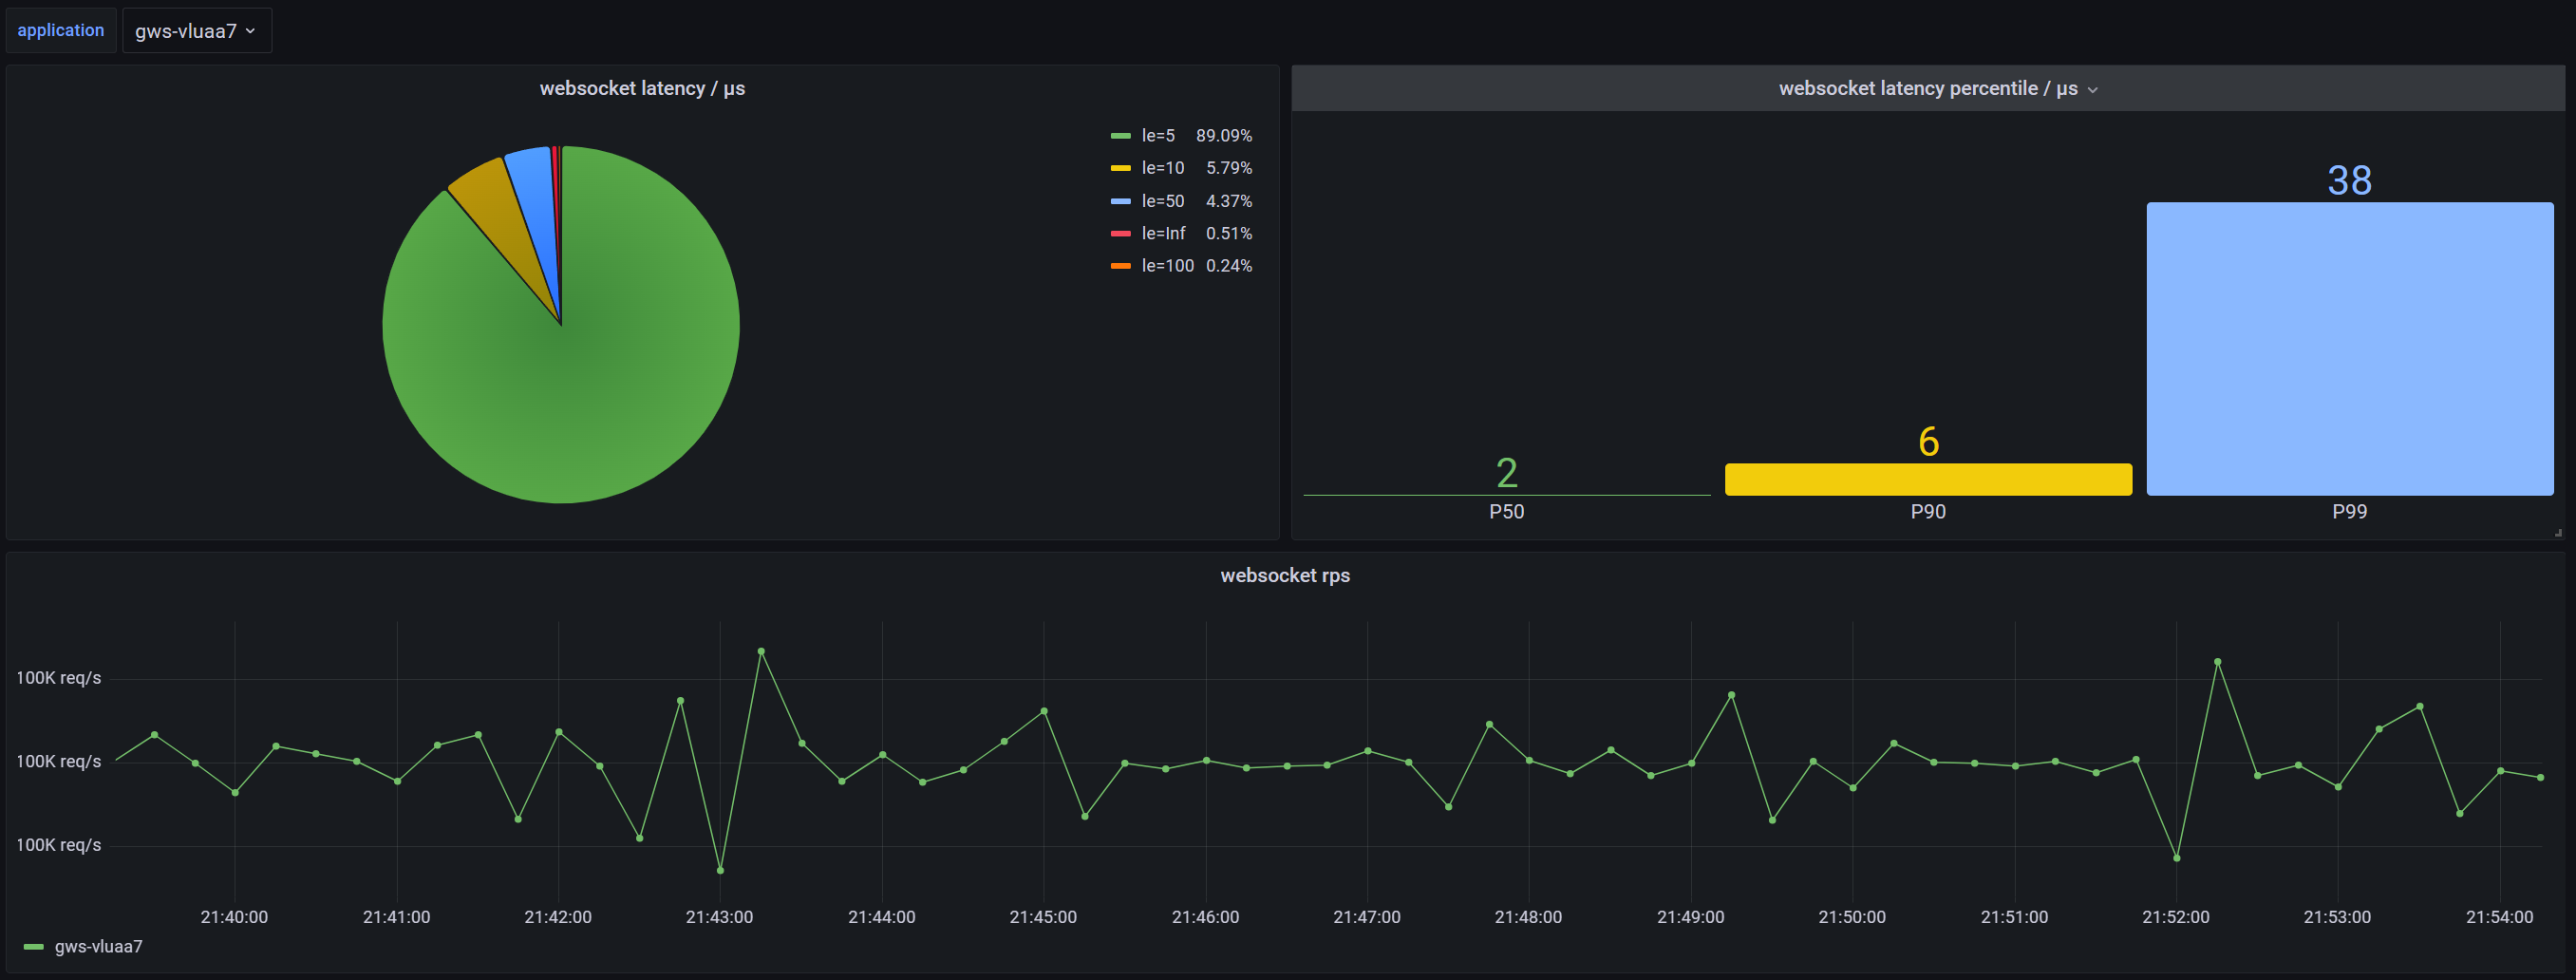The width and height of the screenshot is (2576, 980).
Task: Click the P99 axis label
Action: pyautogui.click(x=2349, y=512)
